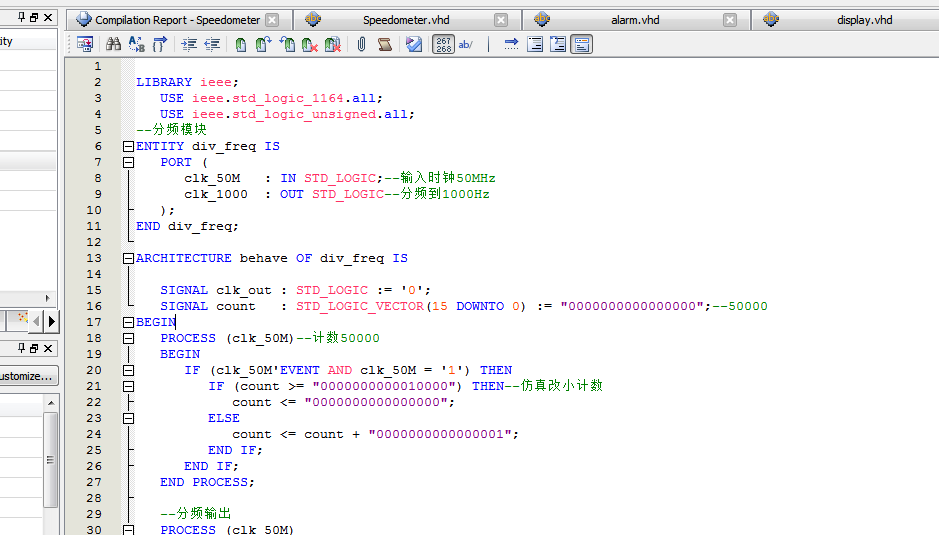Collapse the ENTITY div_freq block

pos(128,146)
